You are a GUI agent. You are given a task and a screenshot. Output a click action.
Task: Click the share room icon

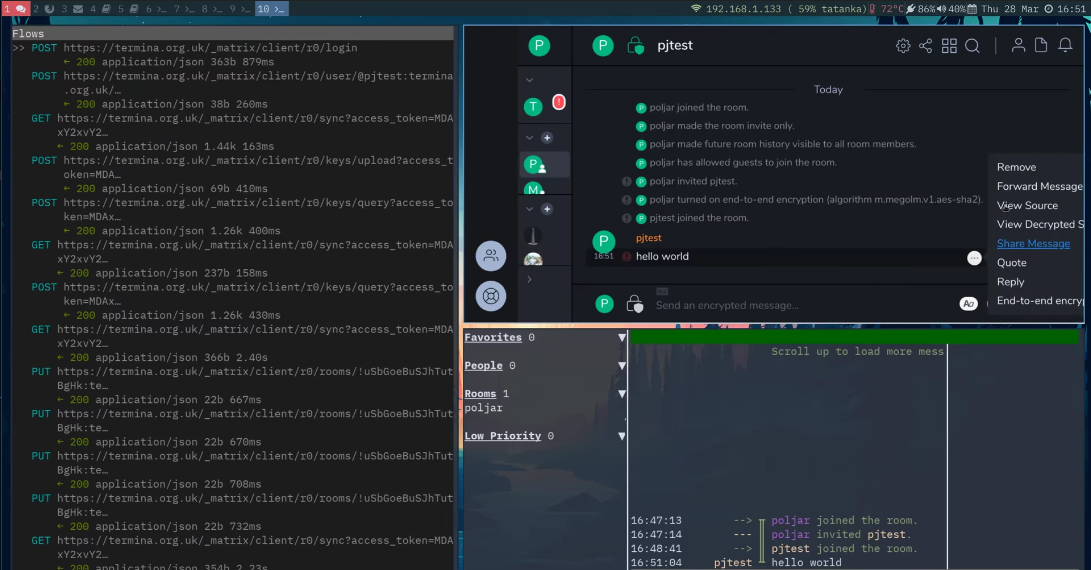coord(925,46)
